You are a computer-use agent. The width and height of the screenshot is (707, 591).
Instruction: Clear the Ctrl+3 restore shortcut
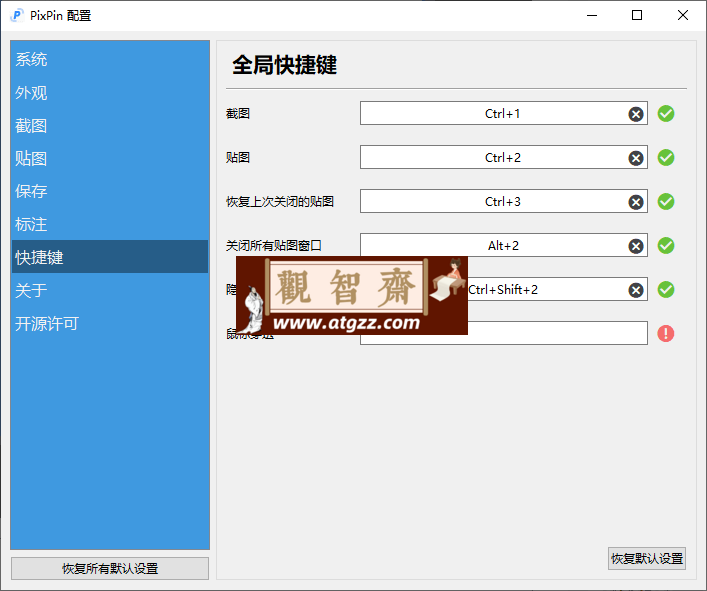pos(636,202)
